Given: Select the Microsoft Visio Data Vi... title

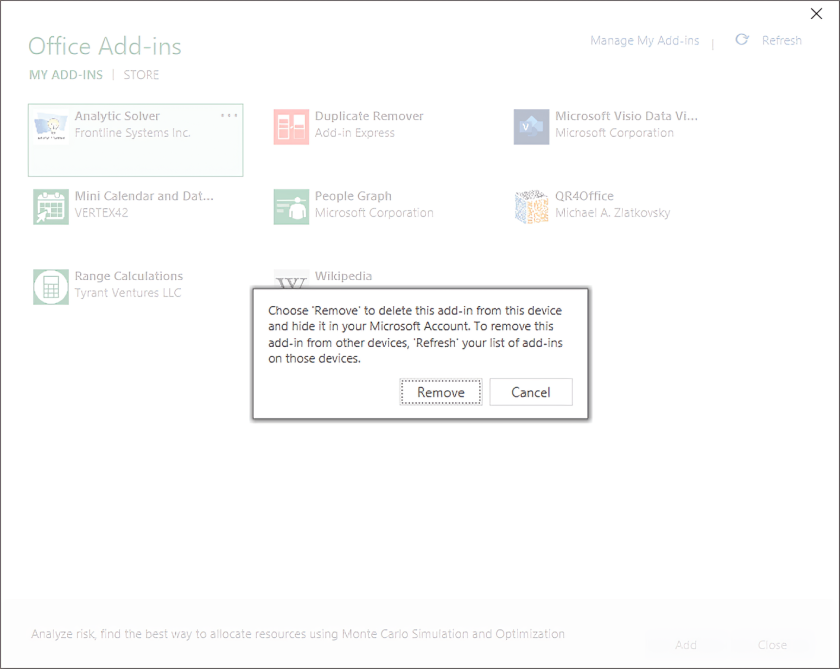Looking at the screenshot, I should pyautogui.click(x=626, y=116).
